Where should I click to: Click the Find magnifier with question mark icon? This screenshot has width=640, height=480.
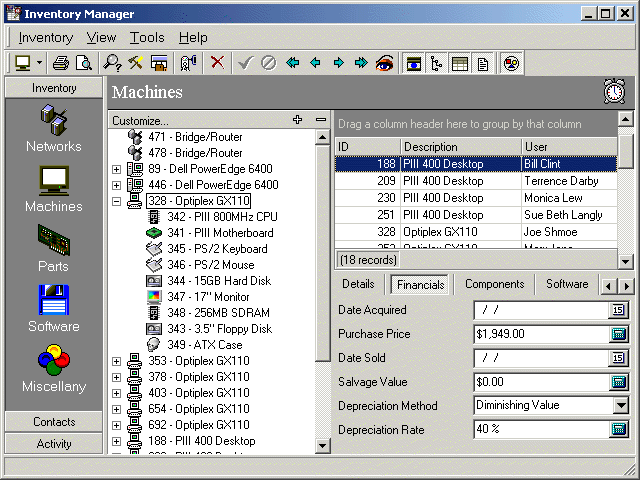(112, 63)
